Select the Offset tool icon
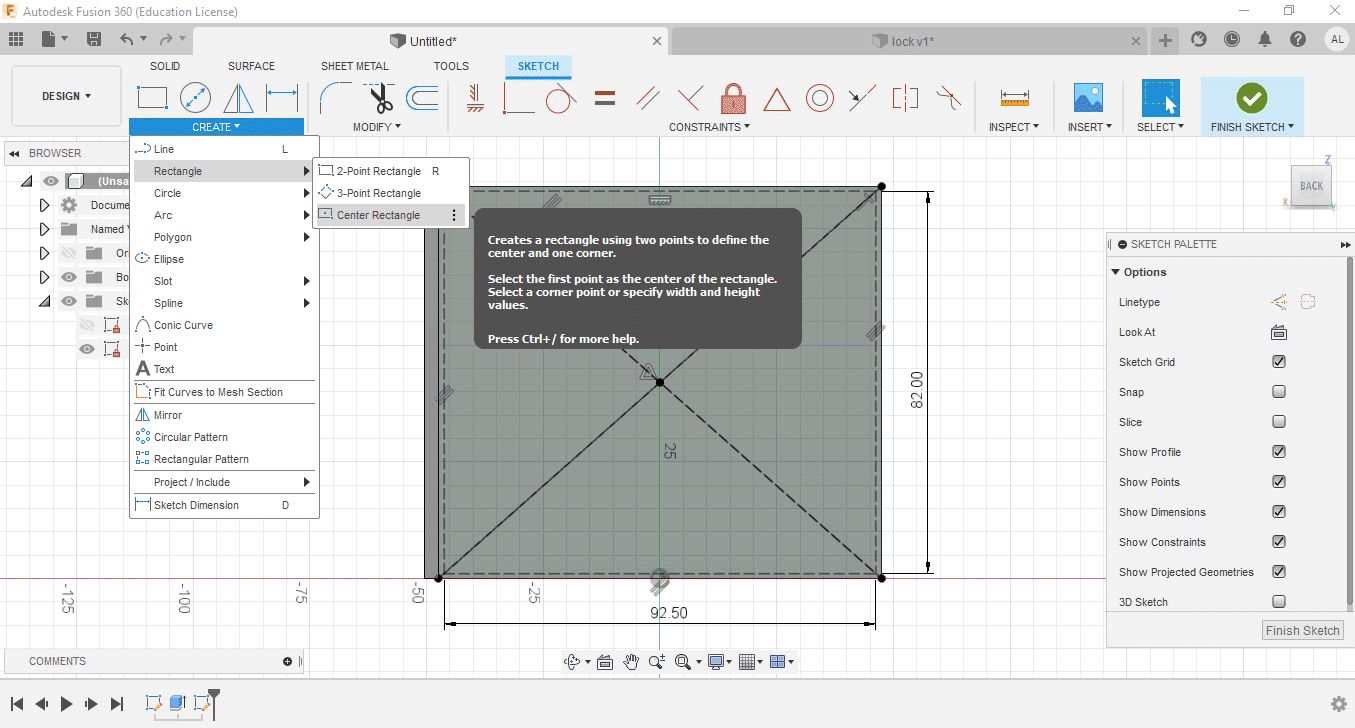1355x728 pixels. (422, 98)
